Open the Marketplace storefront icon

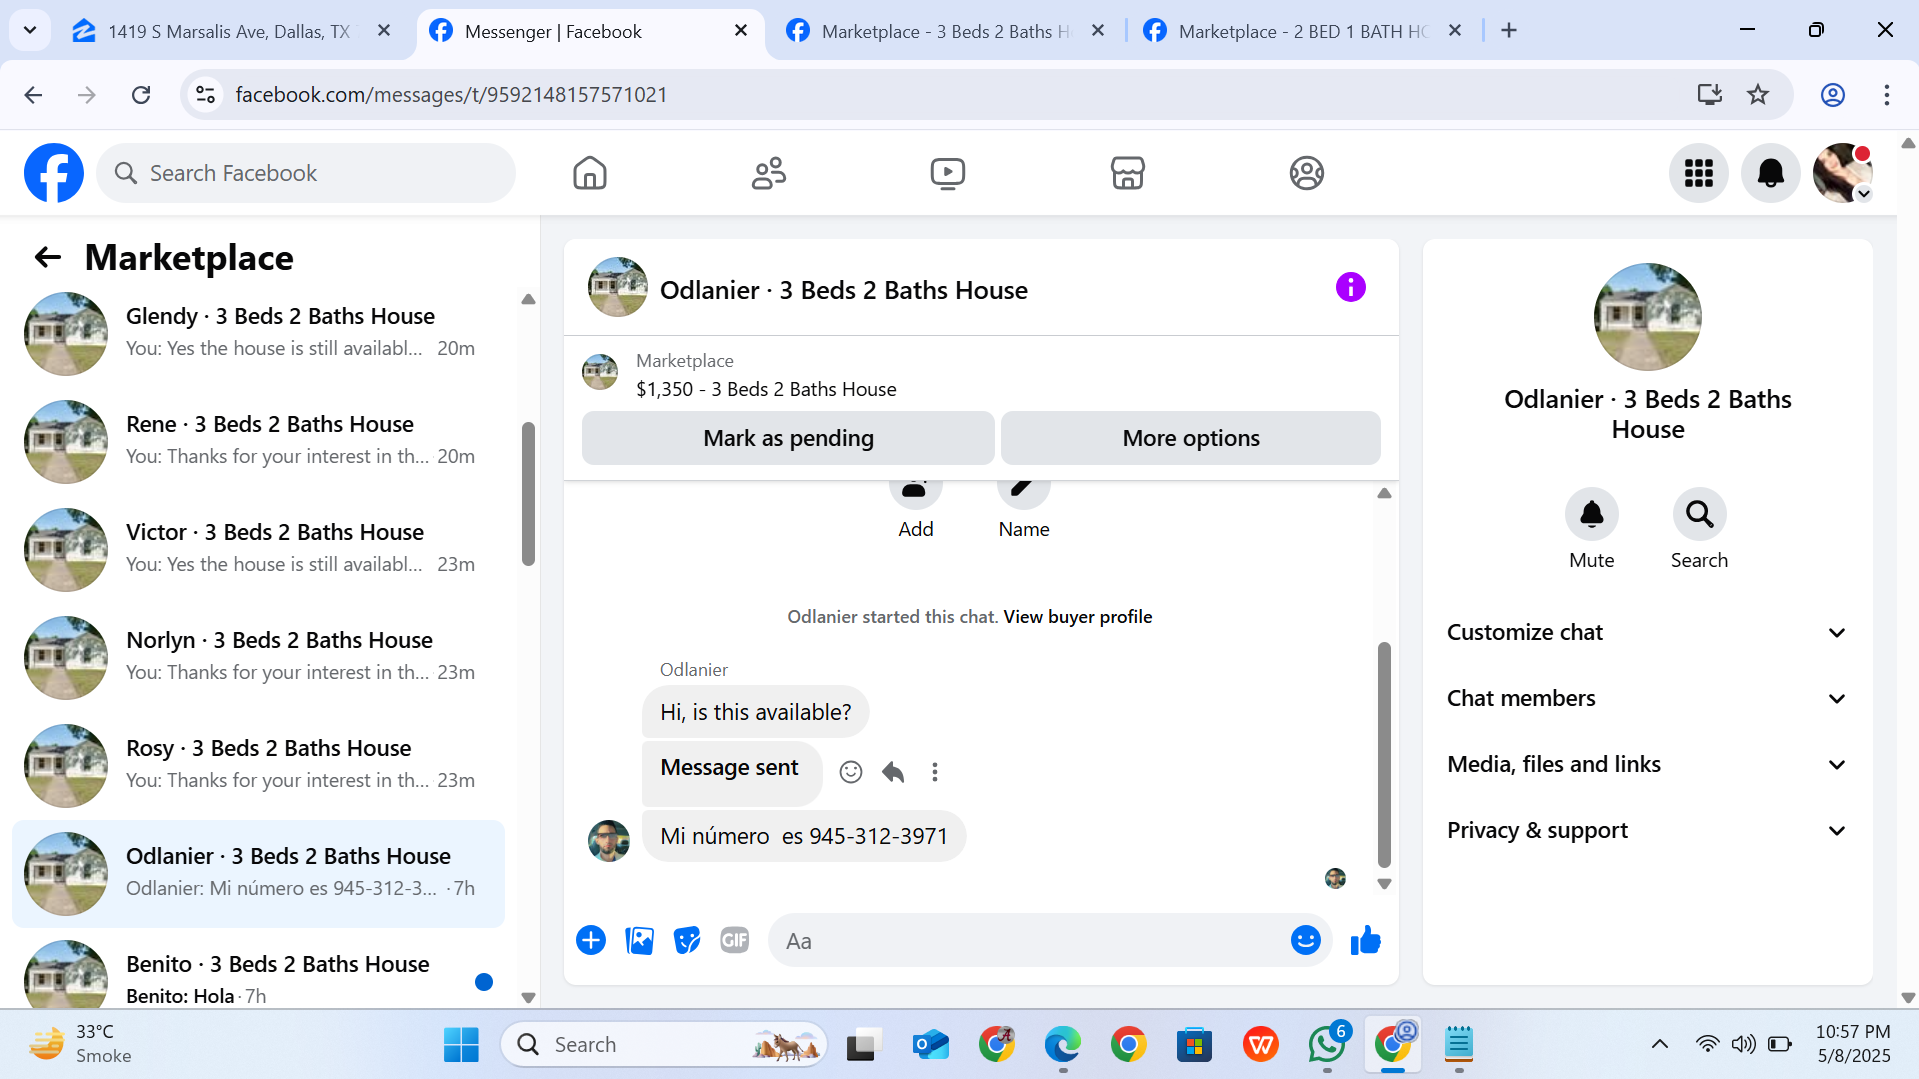click(1127, 173)
